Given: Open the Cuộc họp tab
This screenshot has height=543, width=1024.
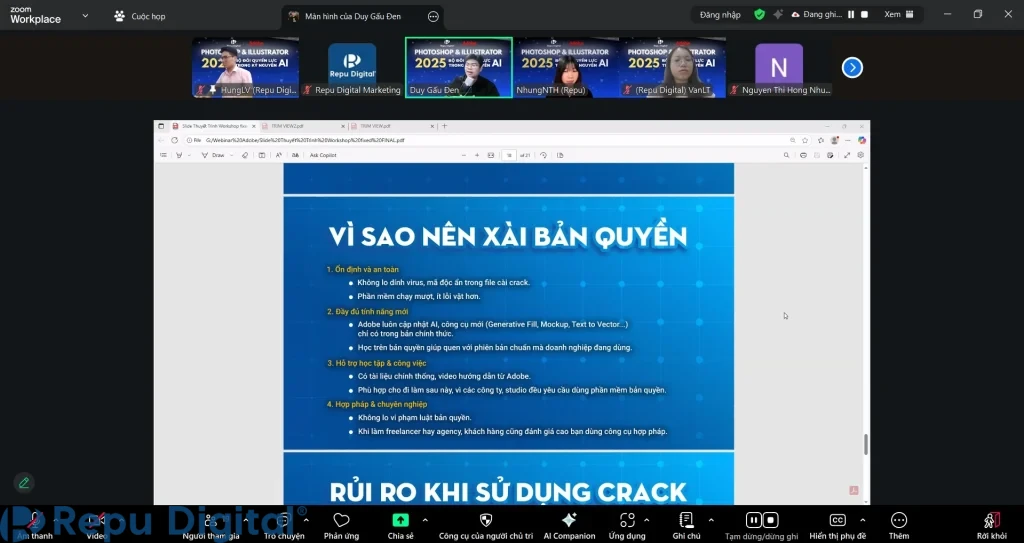Looking at the screenshot, I should pos(140,16).
